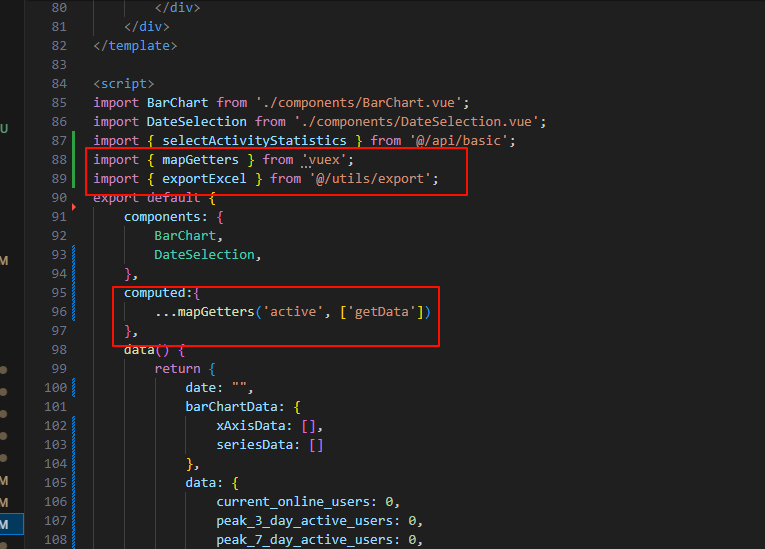Click the return keyword on line 99
The height and width of the screenshot is (549, 765).
pos(177,369)
